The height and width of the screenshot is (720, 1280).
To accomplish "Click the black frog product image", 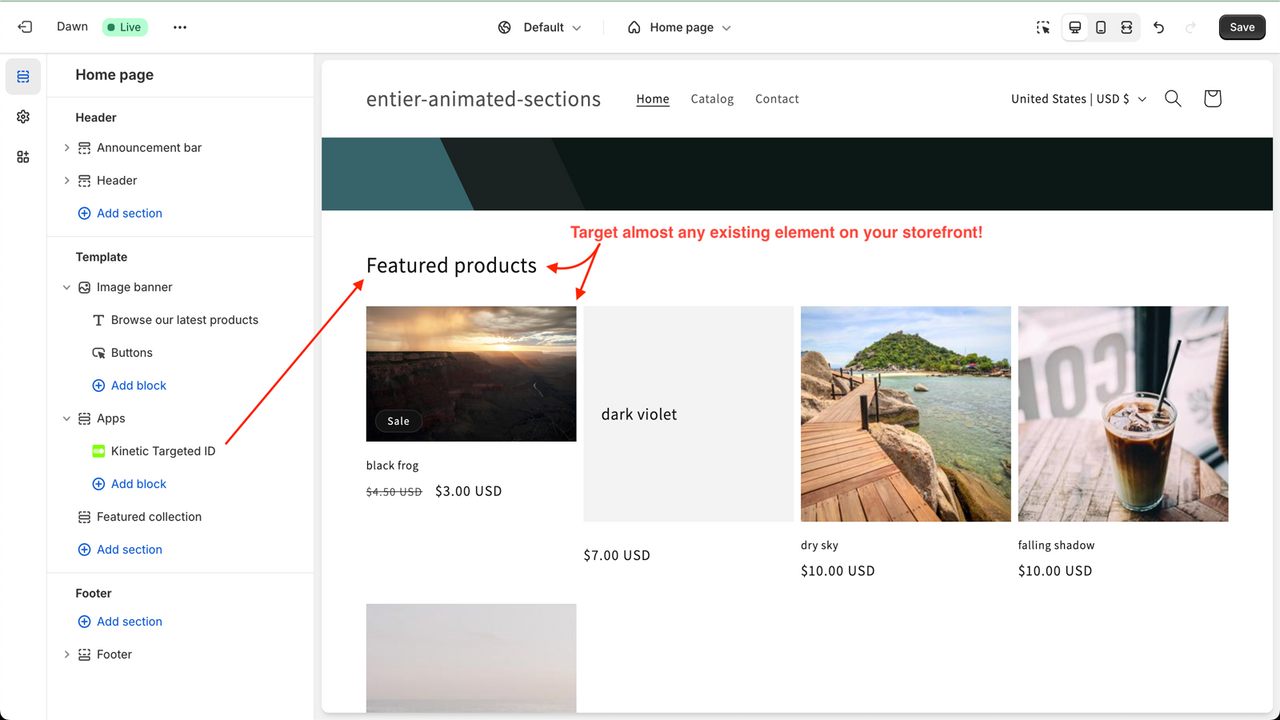I will tap(471, 374).
